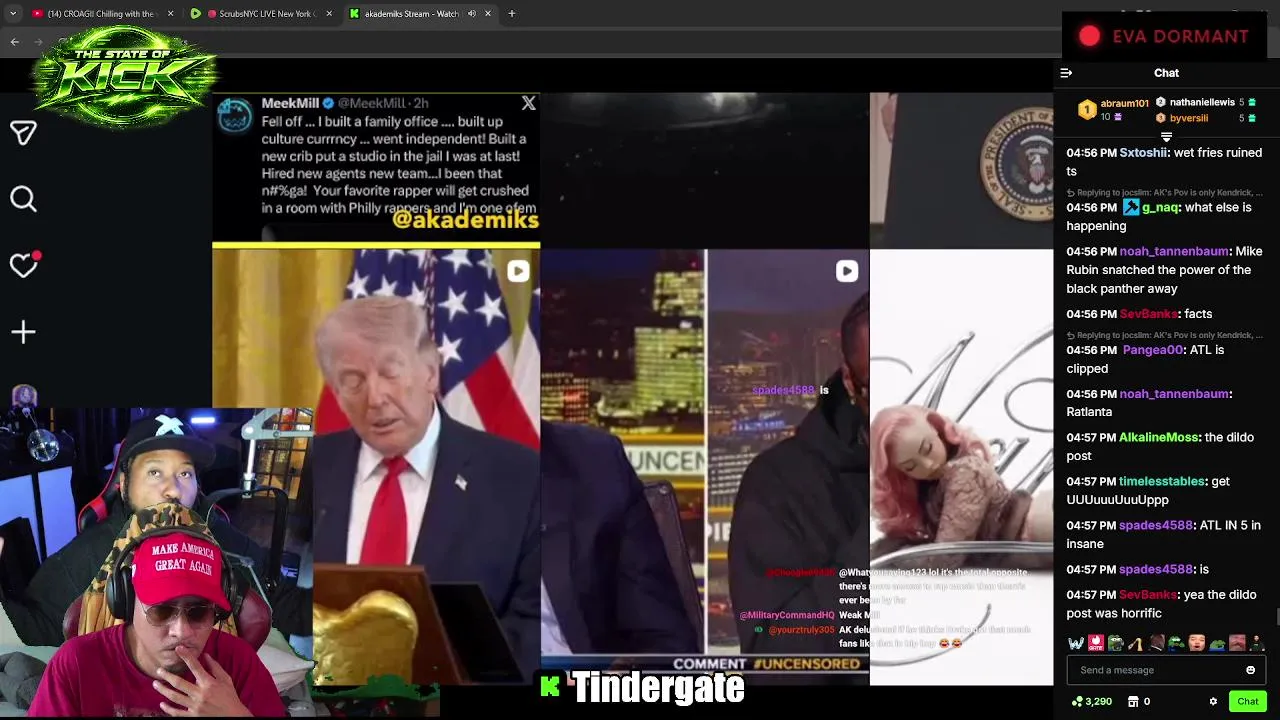Click noah_tannenbaum on the Mike Rubin message
The image size is (1280, 720).
pyautogui.click(x=1174, y=251)
